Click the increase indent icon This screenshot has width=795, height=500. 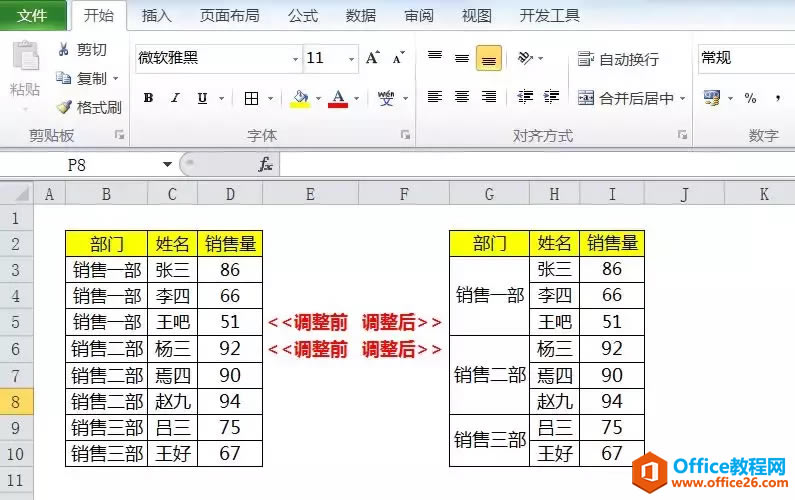click(551, 97)
